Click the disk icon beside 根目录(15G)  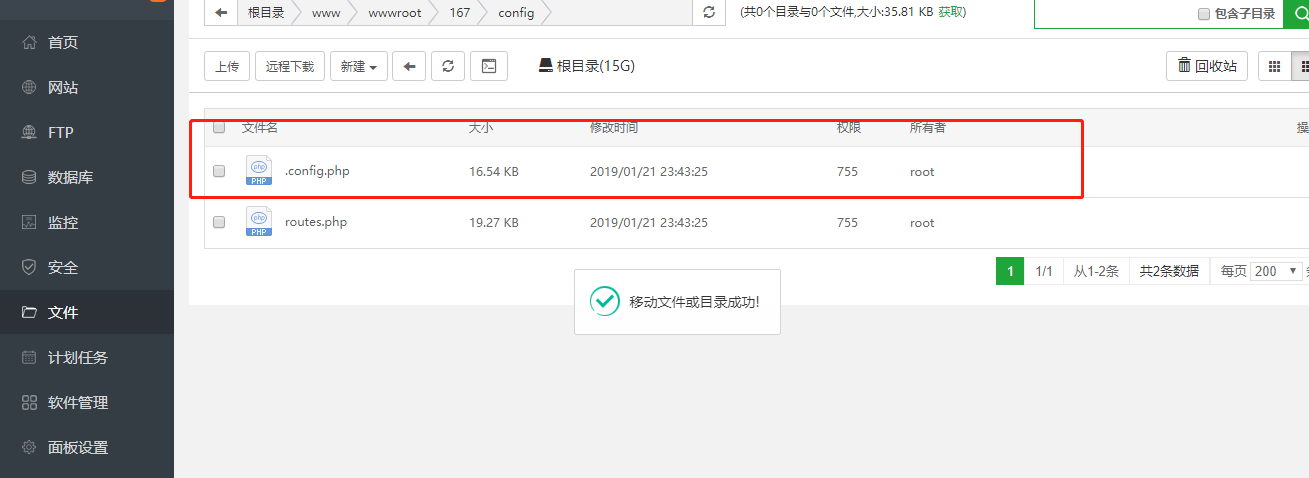pos(546,65)
